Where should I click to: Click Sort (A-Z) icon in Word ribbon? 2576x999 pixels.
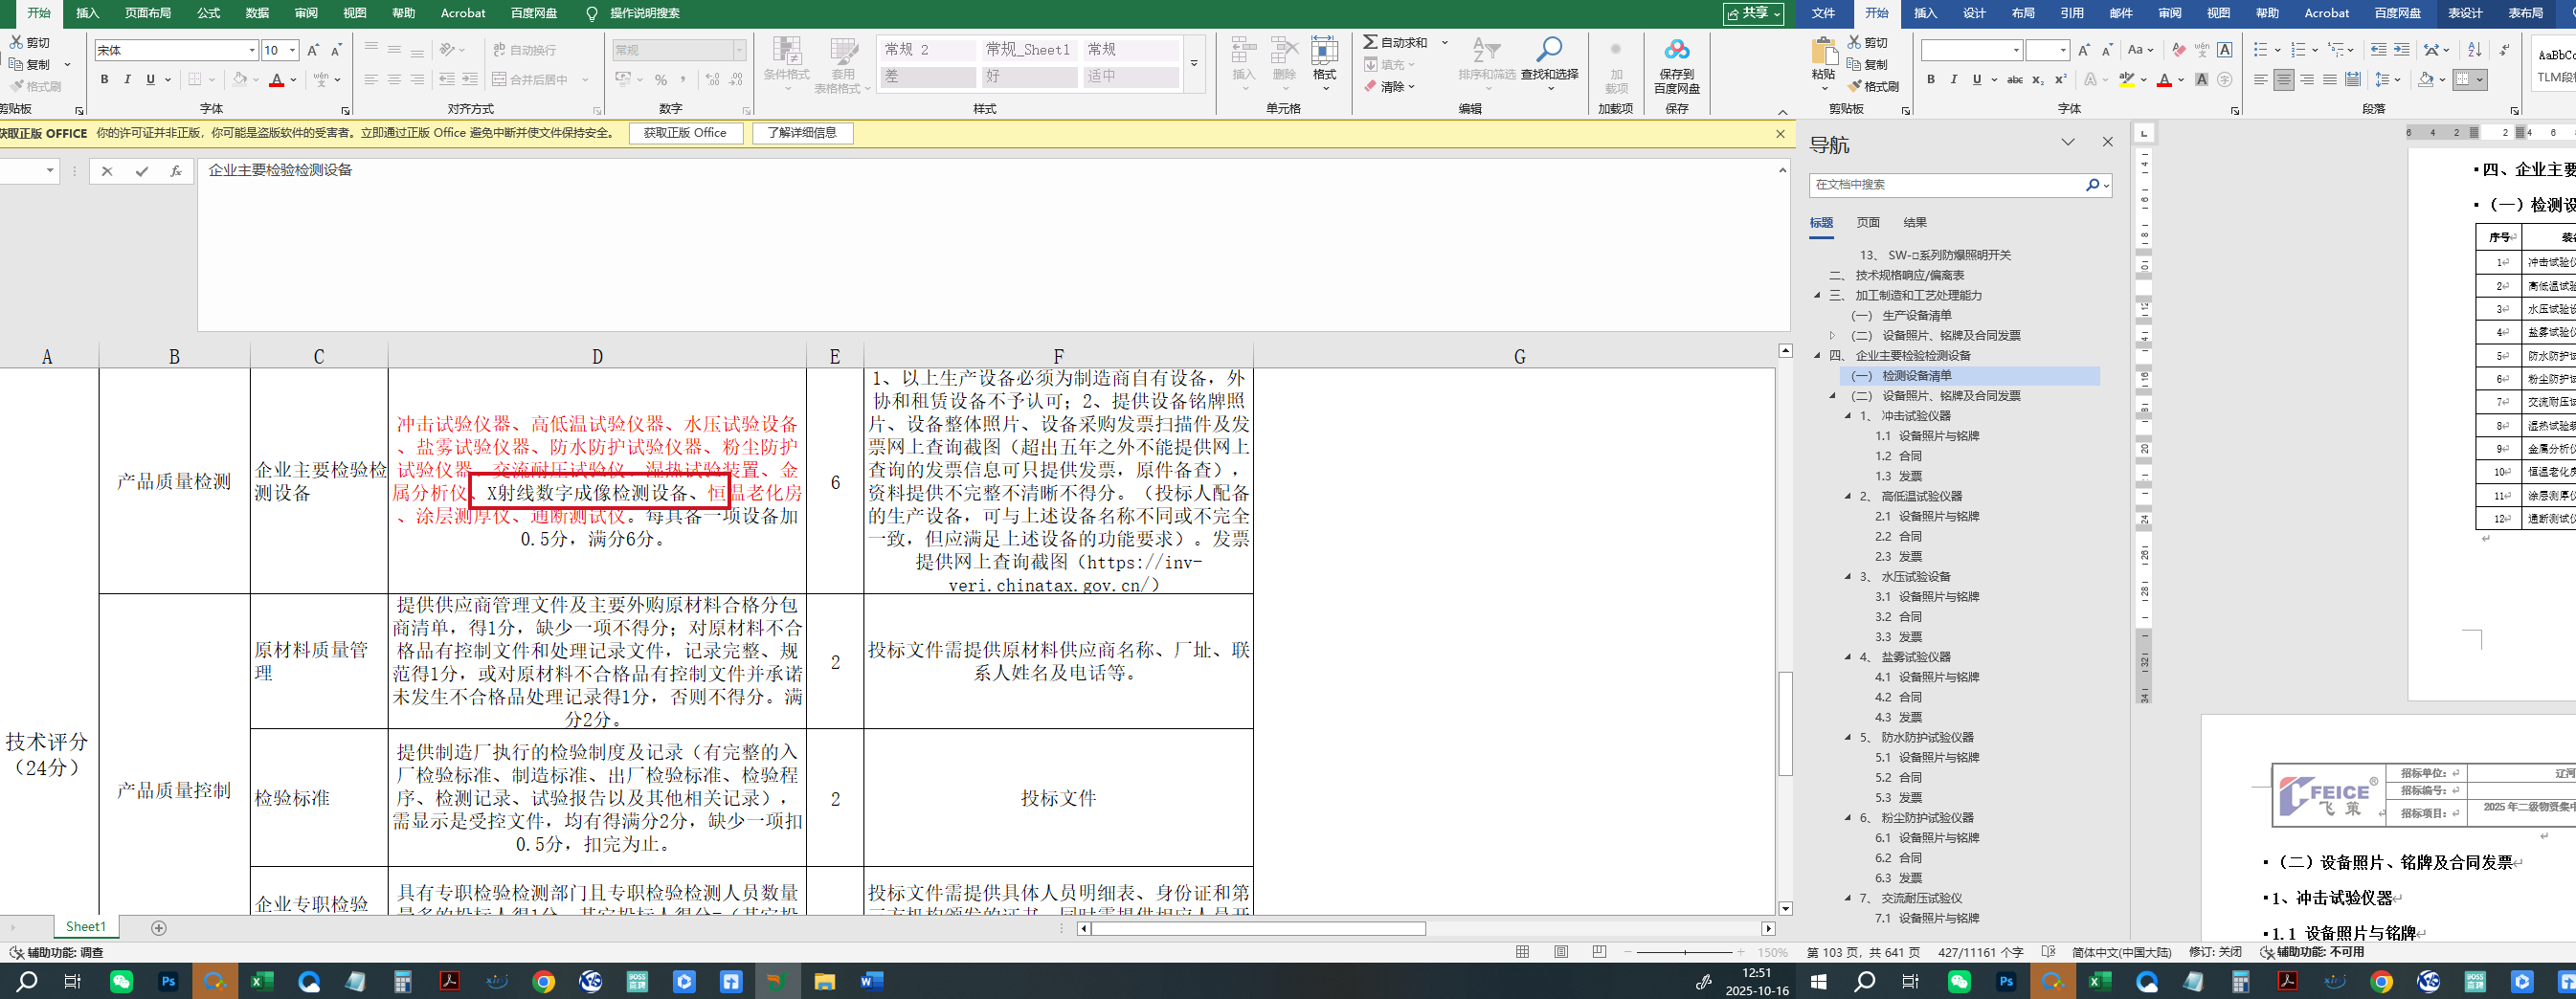point(2474,50)
